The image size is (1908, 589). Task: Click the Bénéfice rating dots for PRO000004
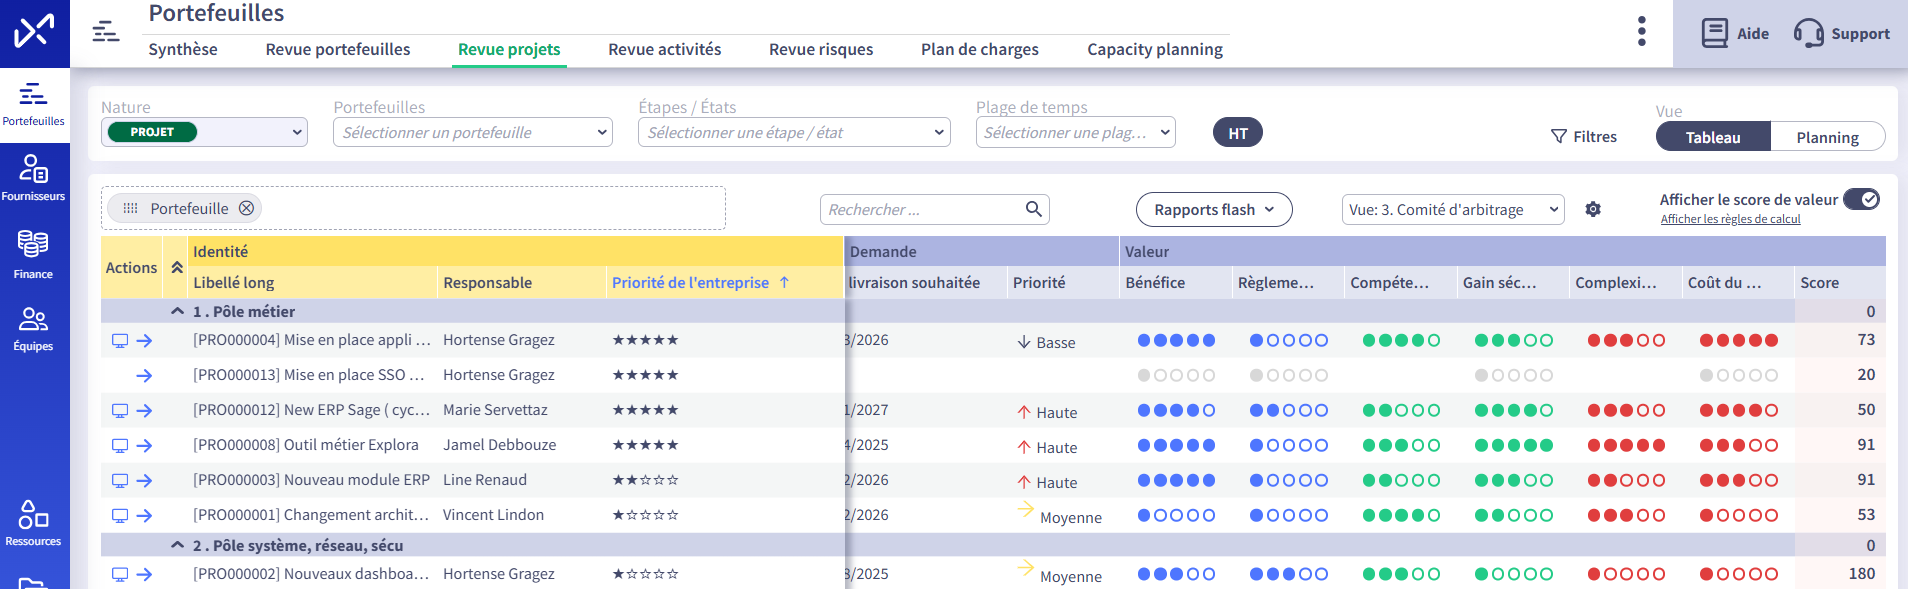pos(1176,341)
